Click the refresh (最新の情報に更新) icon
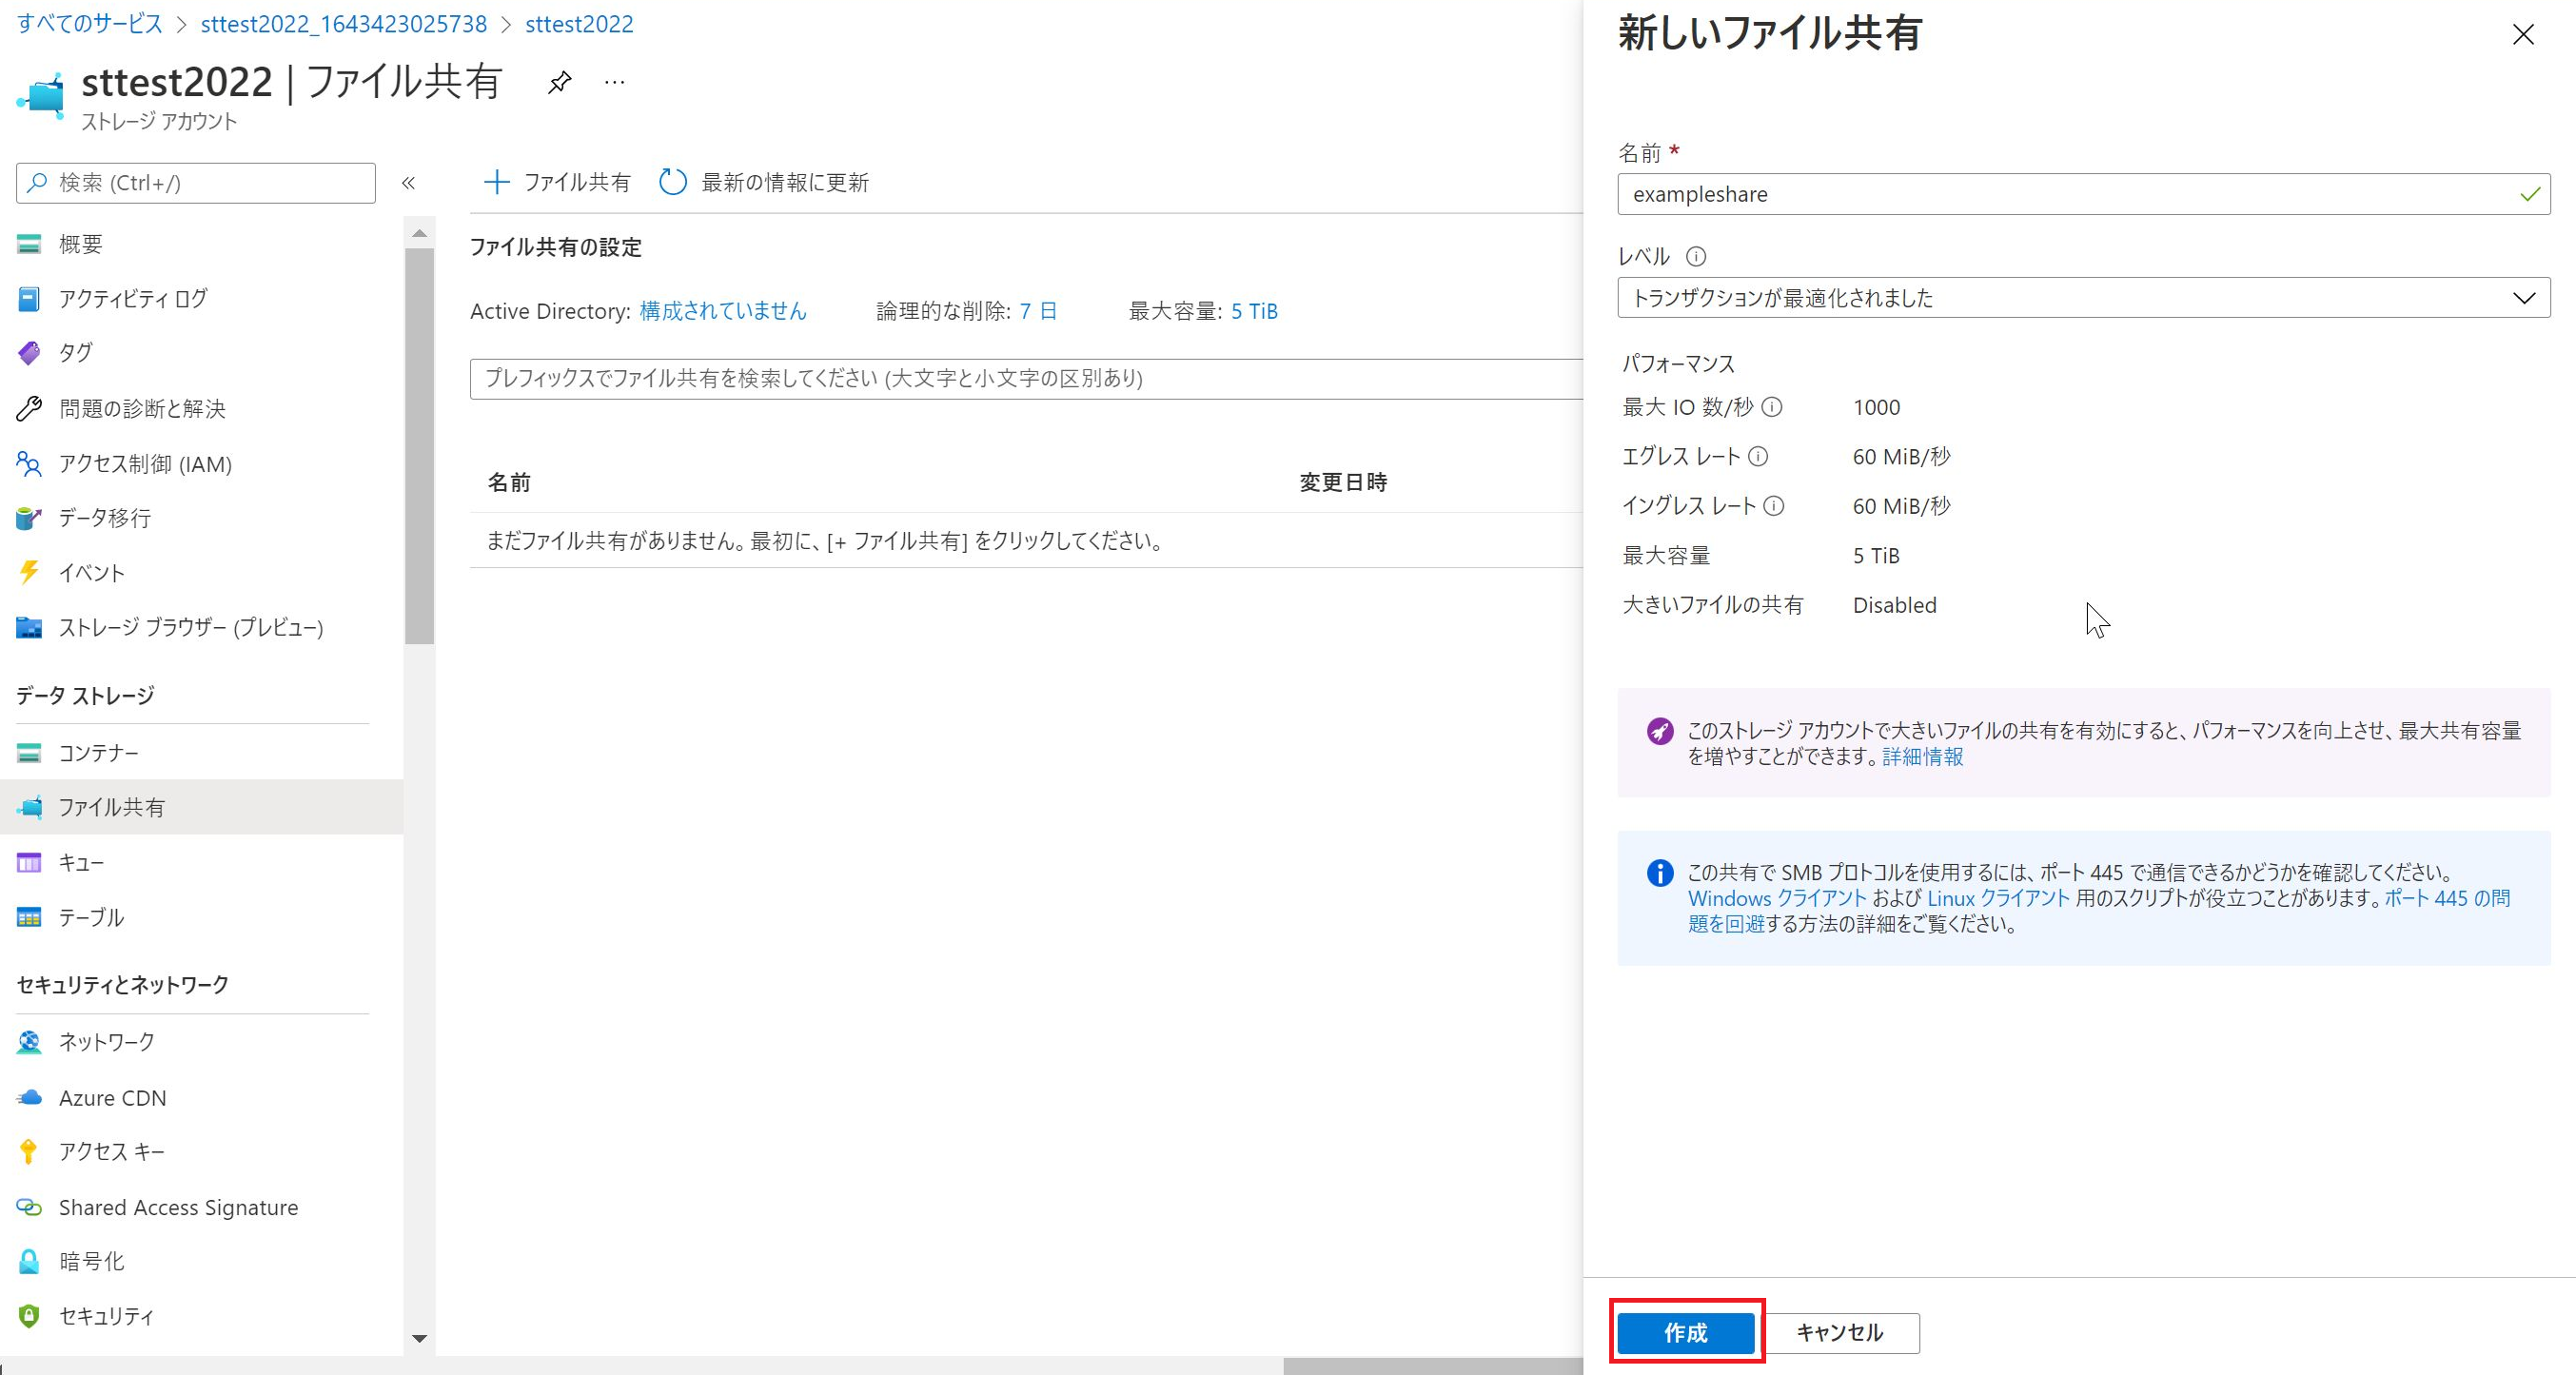Viewport: 2576px width, 1375px height. tap(673, 182)
